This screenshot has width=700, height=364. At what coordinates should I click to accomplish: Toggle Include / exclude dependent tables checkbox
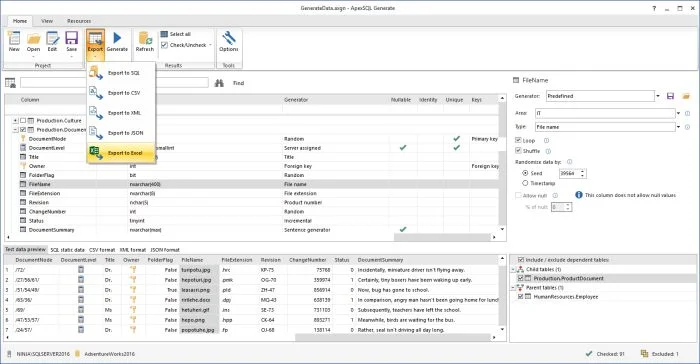click(x=521, y=259)
